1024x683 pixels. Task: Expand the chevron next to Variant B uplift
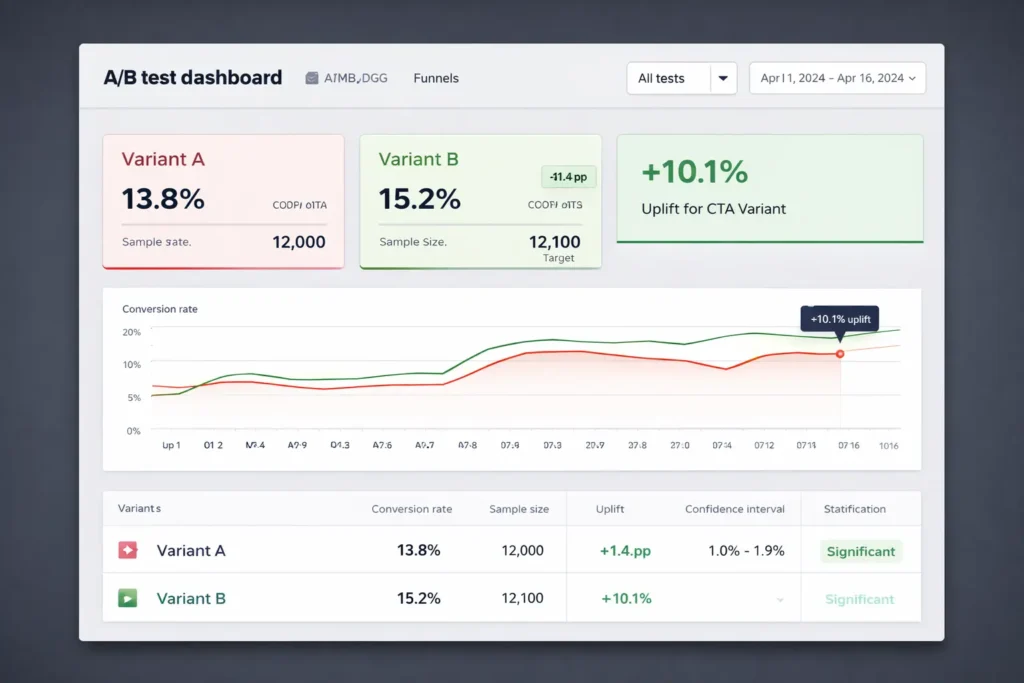click(x=779, y=598)
